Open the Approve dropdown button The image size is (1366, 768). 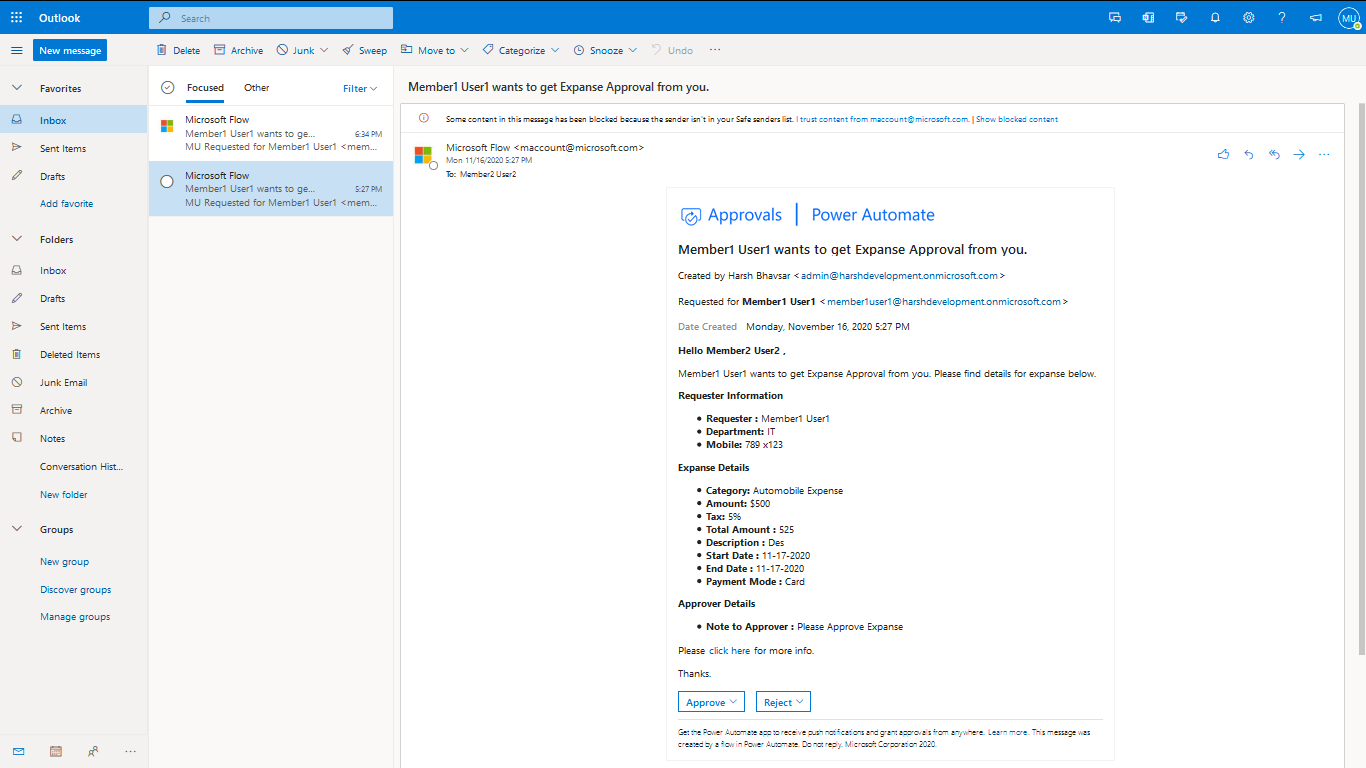tap(711, 702)
